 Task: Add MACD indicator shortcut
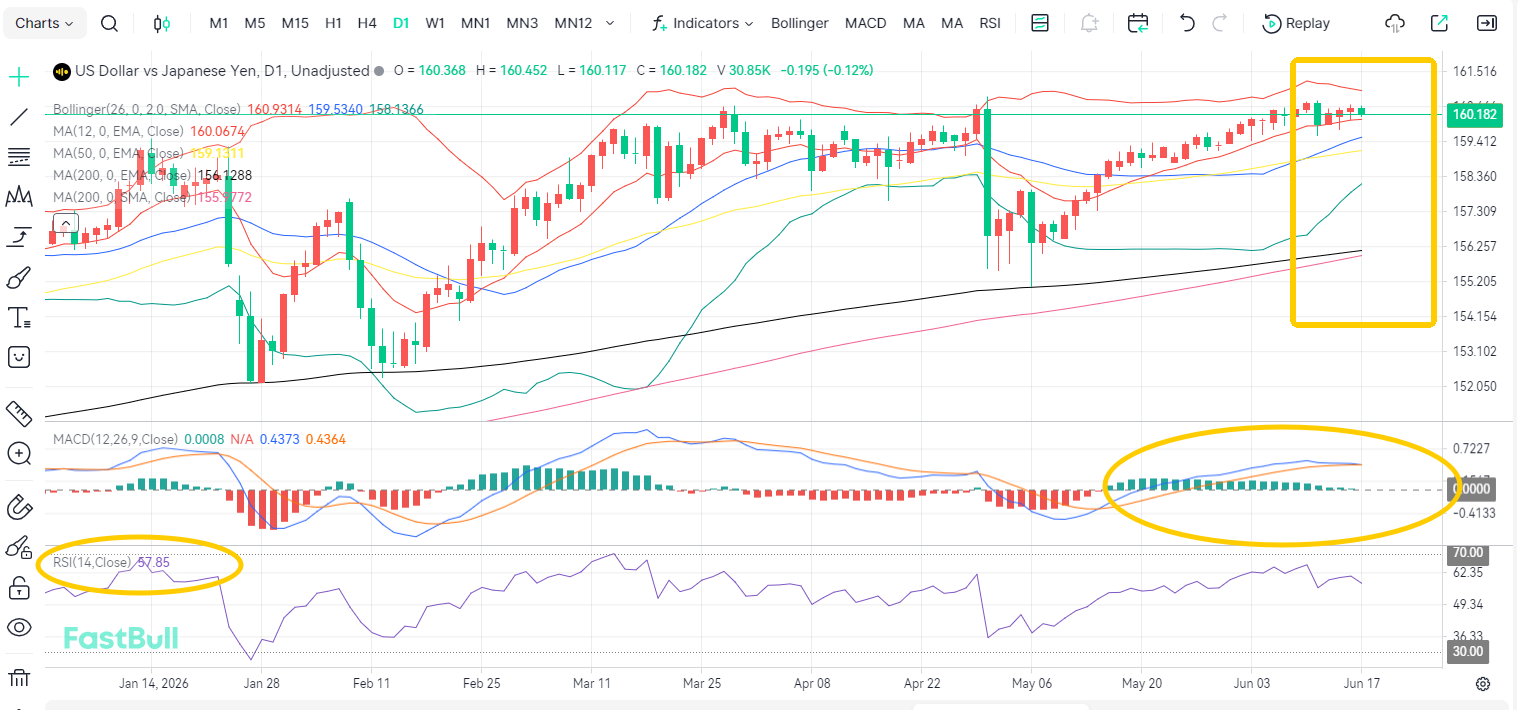(x=865, y=23)
